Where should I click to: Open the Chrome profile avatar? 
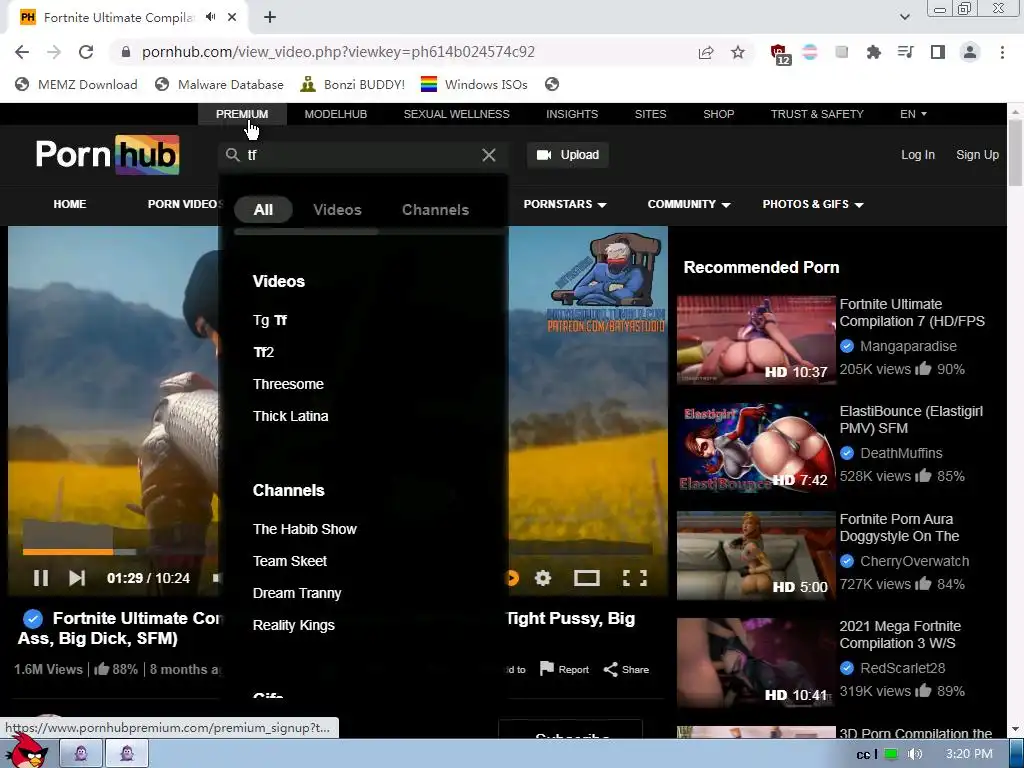970,52
